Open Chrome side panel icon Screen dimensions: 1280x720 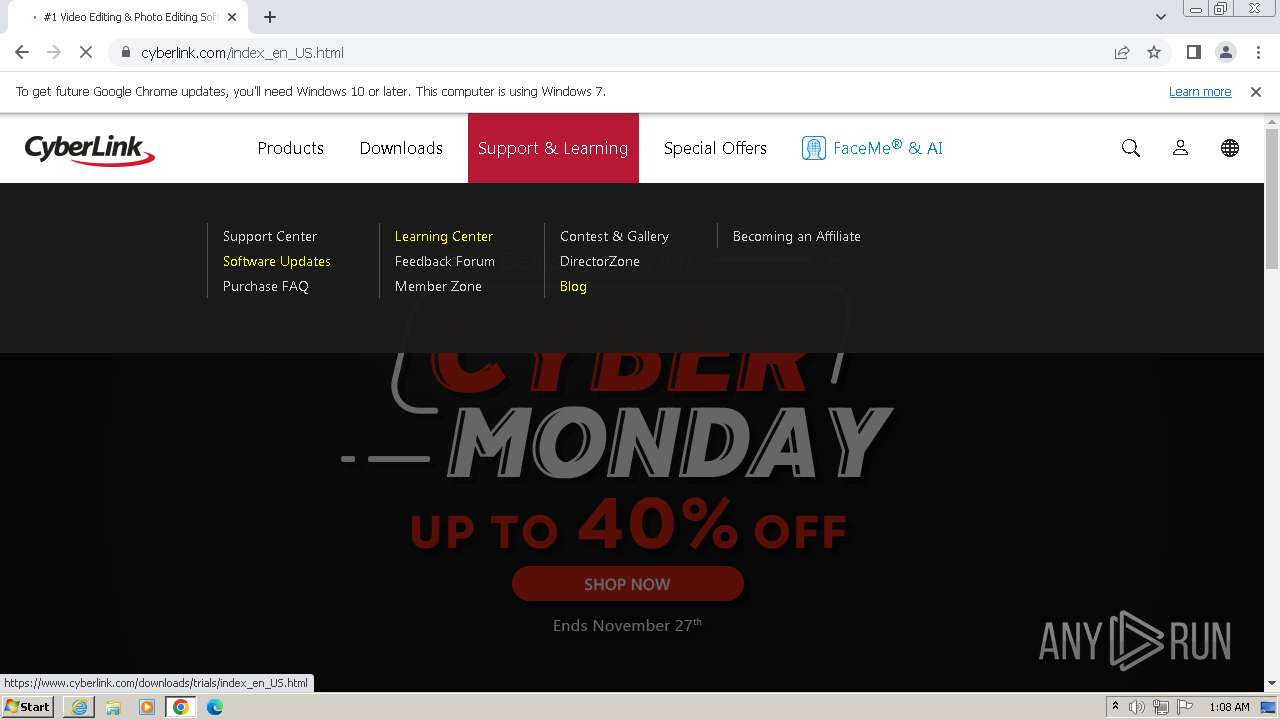pyautogui.click(x=1194, y=53)
